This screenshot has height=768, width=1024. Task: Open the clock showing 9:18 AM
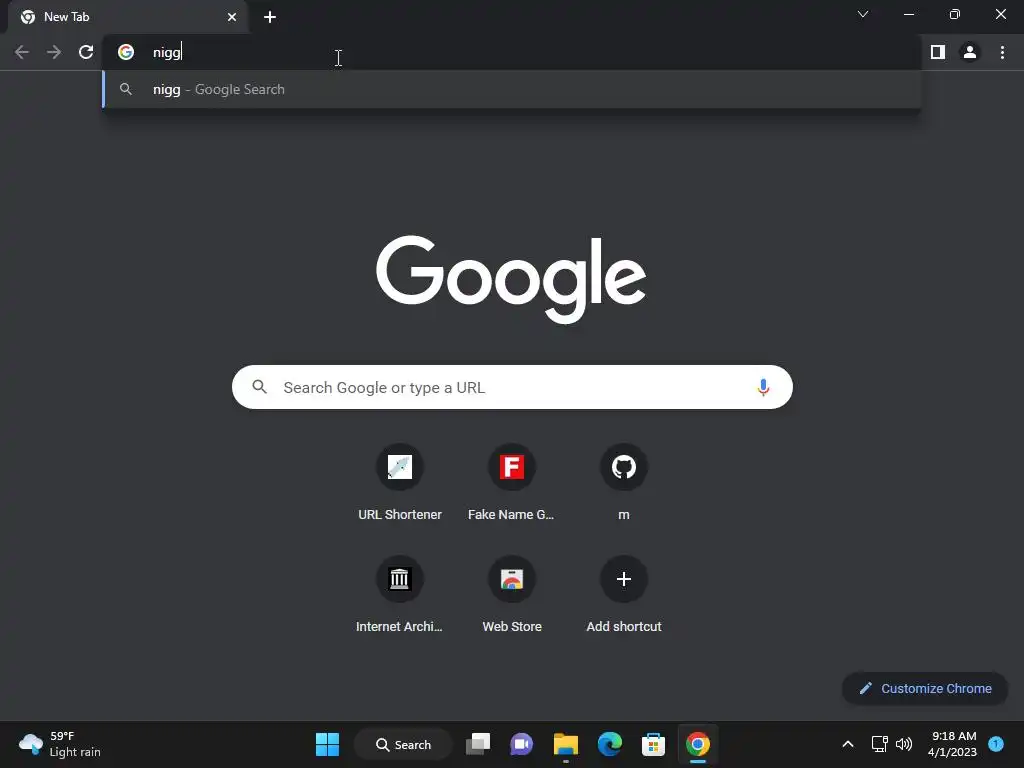click(x=953, y=744)
